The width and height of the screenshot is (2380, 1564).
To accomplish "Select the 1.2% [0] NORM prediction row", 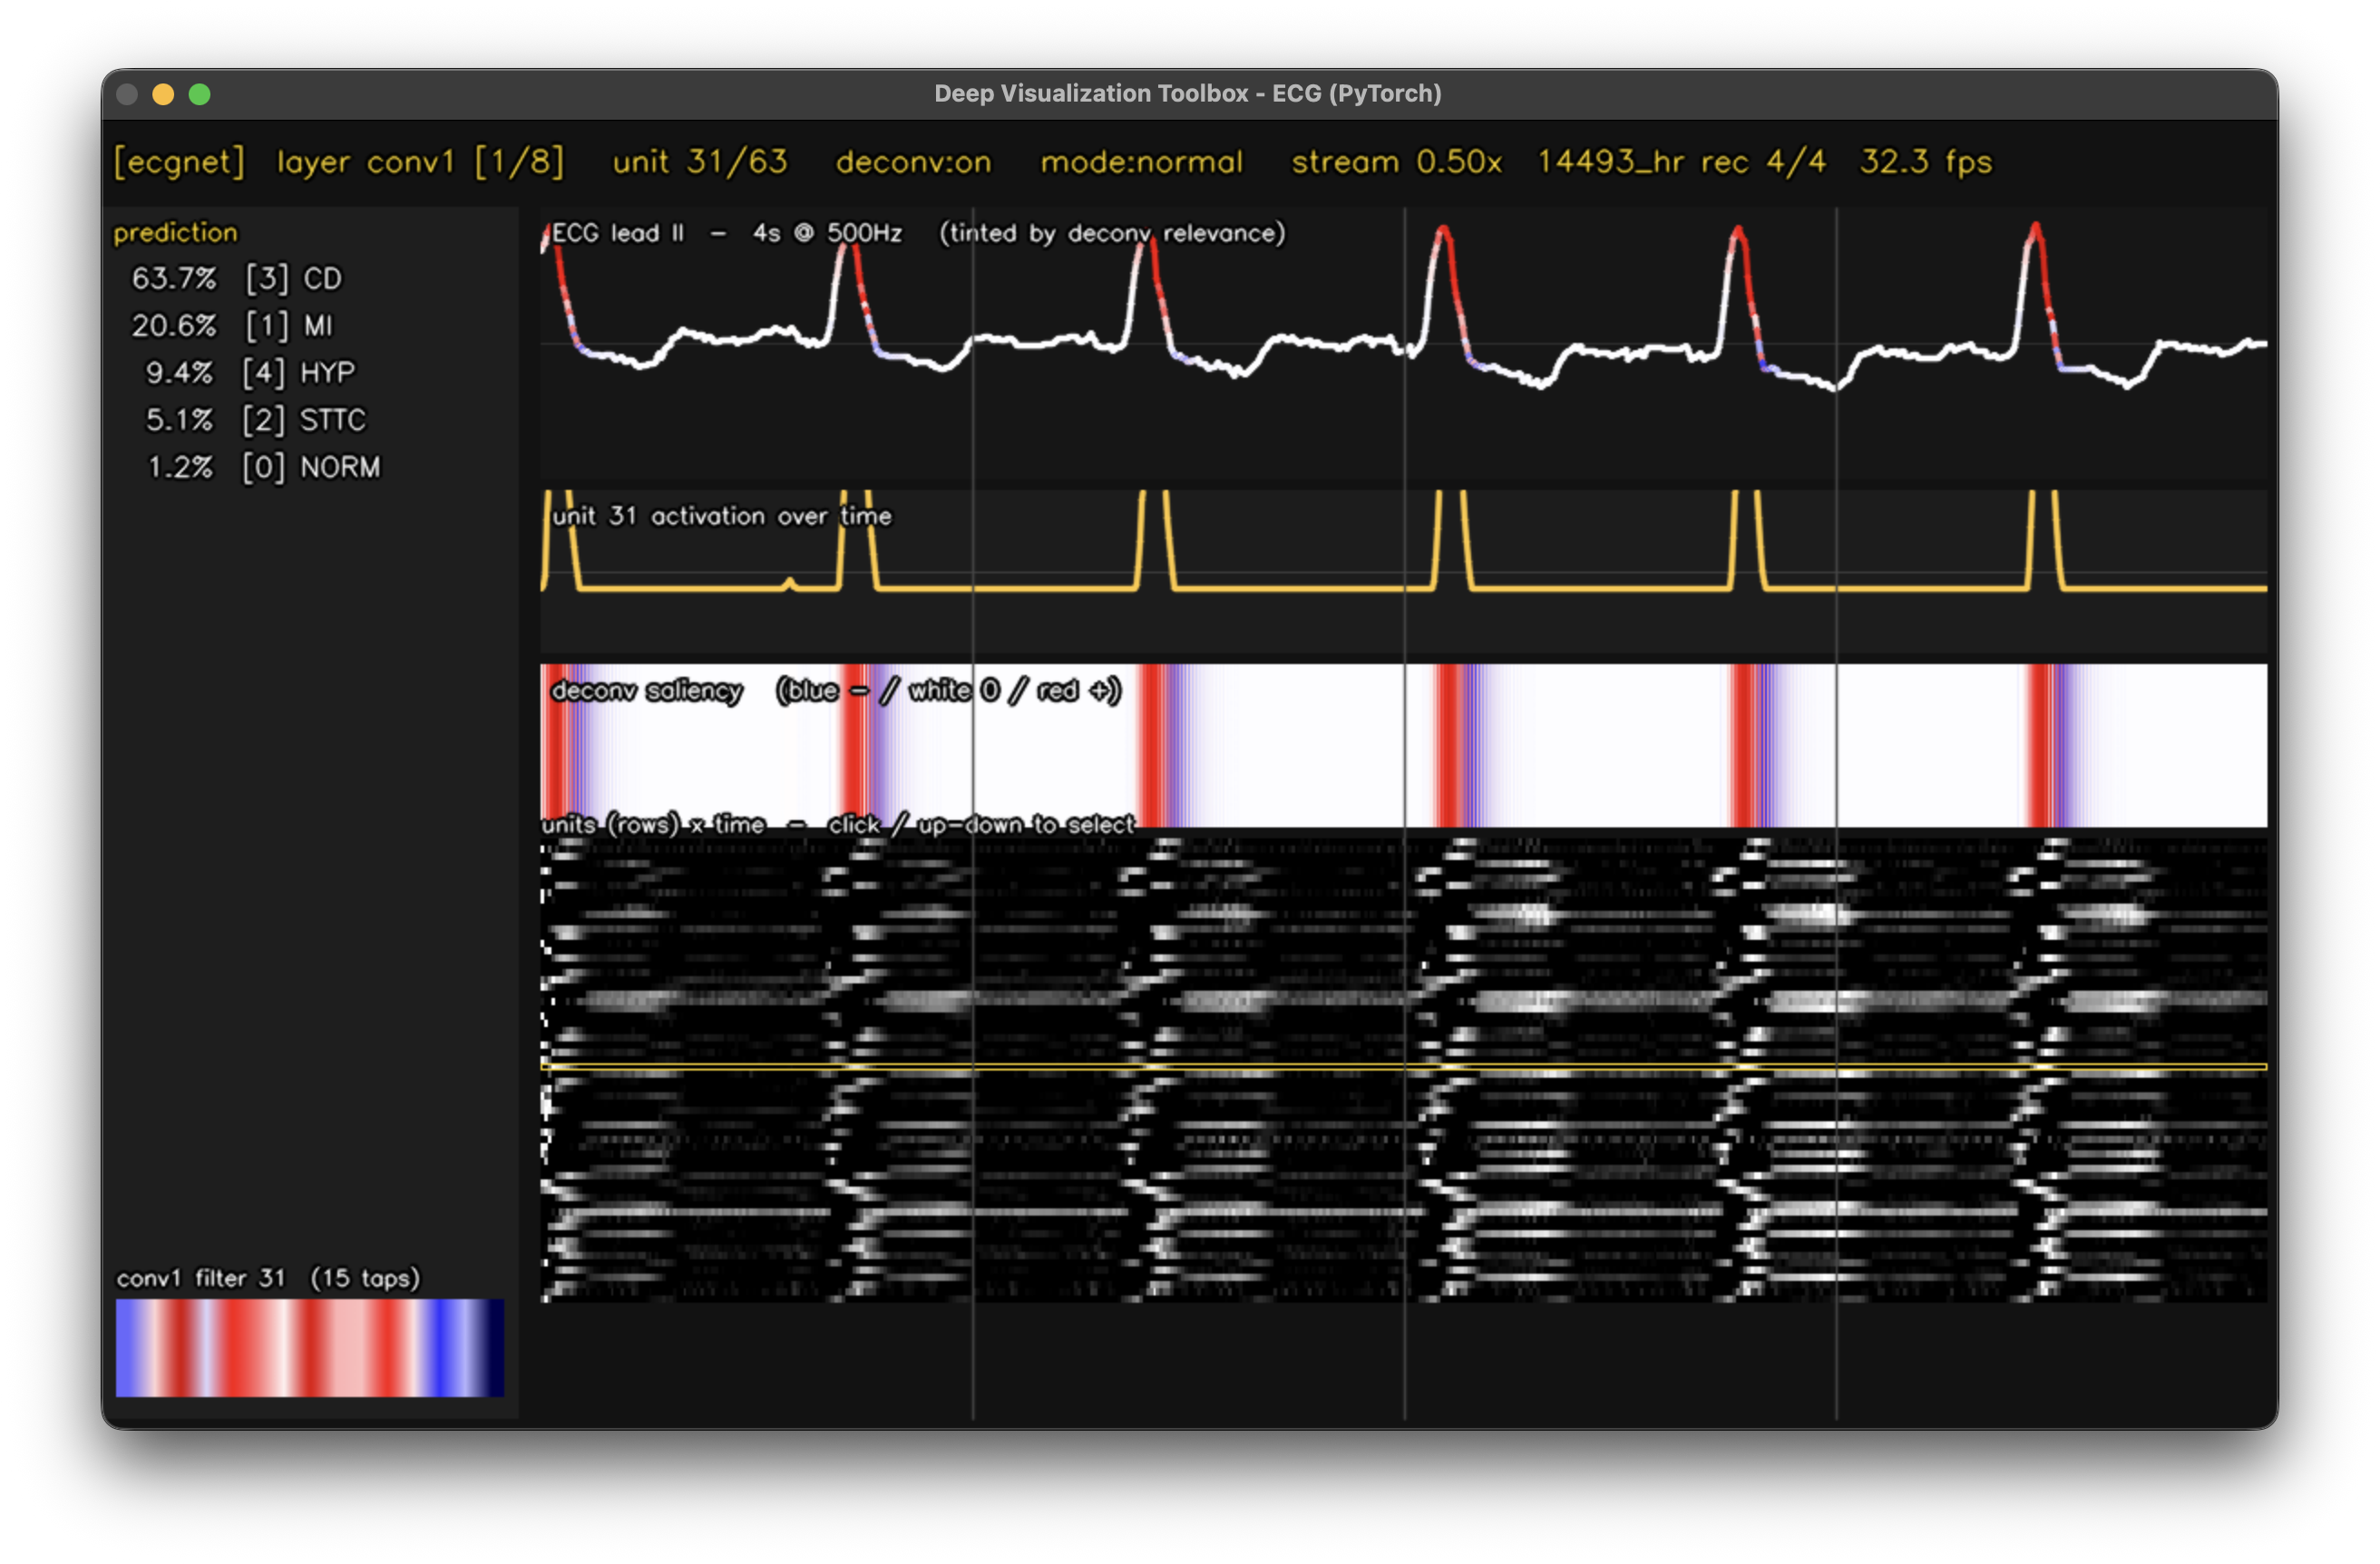I will click(263, 467).
